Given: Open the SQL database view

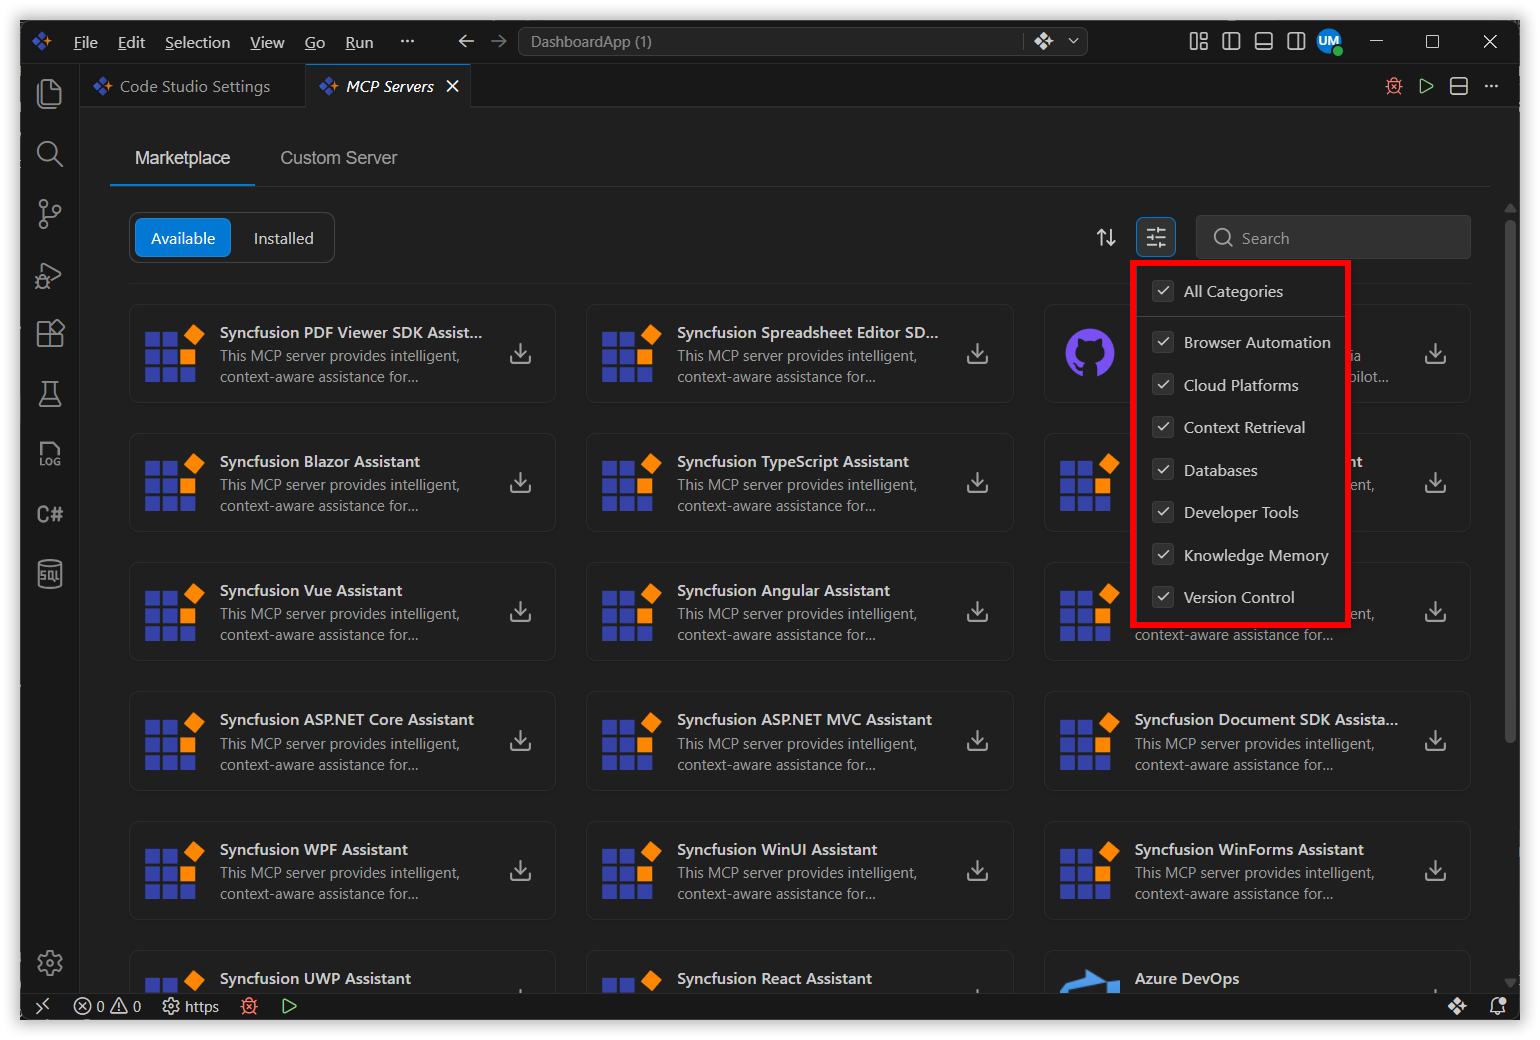Looking at the screenshot, I should coord(49,574).
